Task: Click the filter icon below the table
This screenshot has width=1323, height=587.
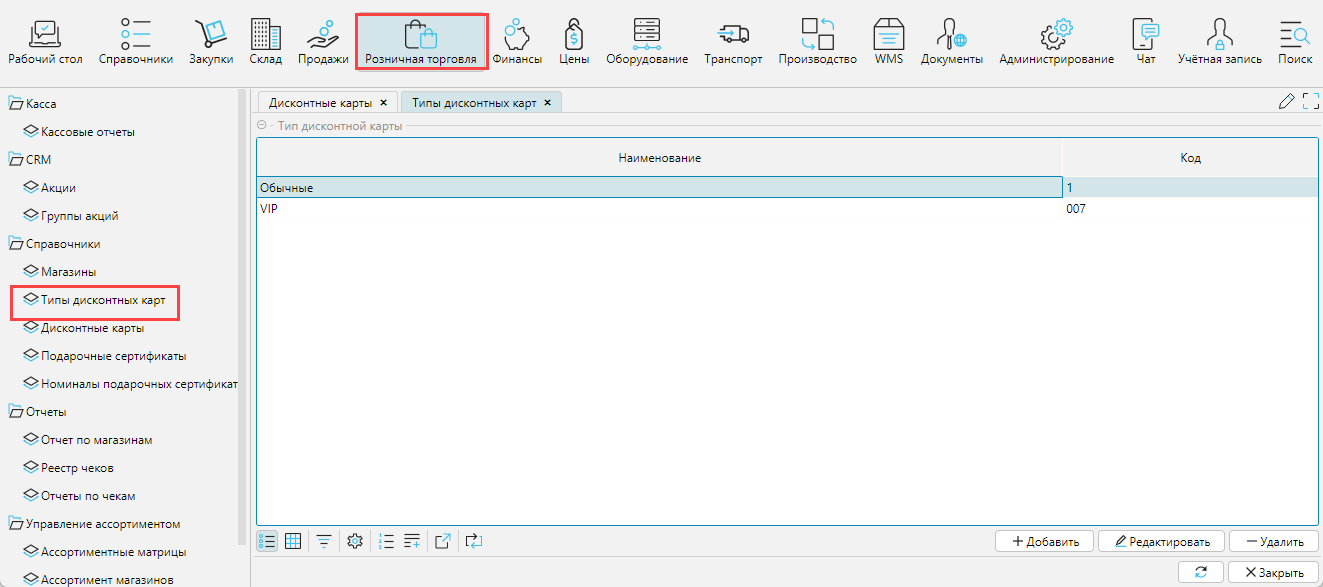Action: click(324, 541)
